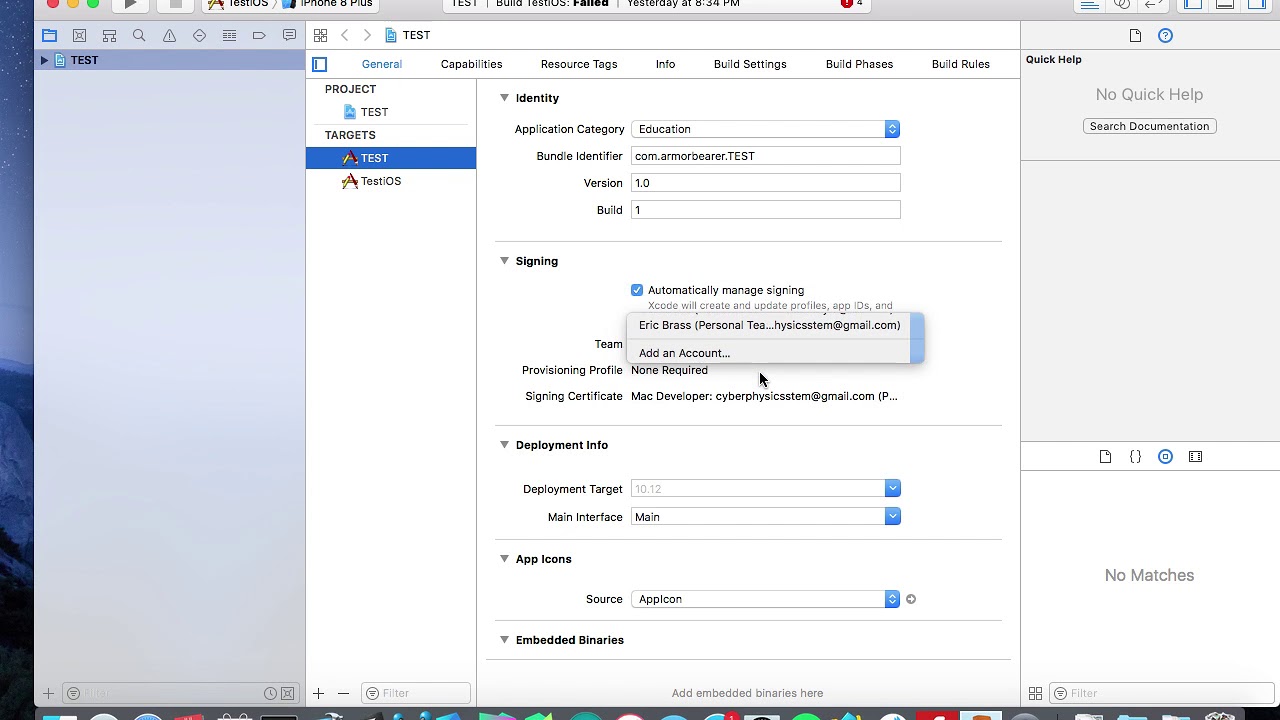Viewport: 1280px width, 720px height.
Task: Show the File Template library
Action: click(x=1105, y=457)
